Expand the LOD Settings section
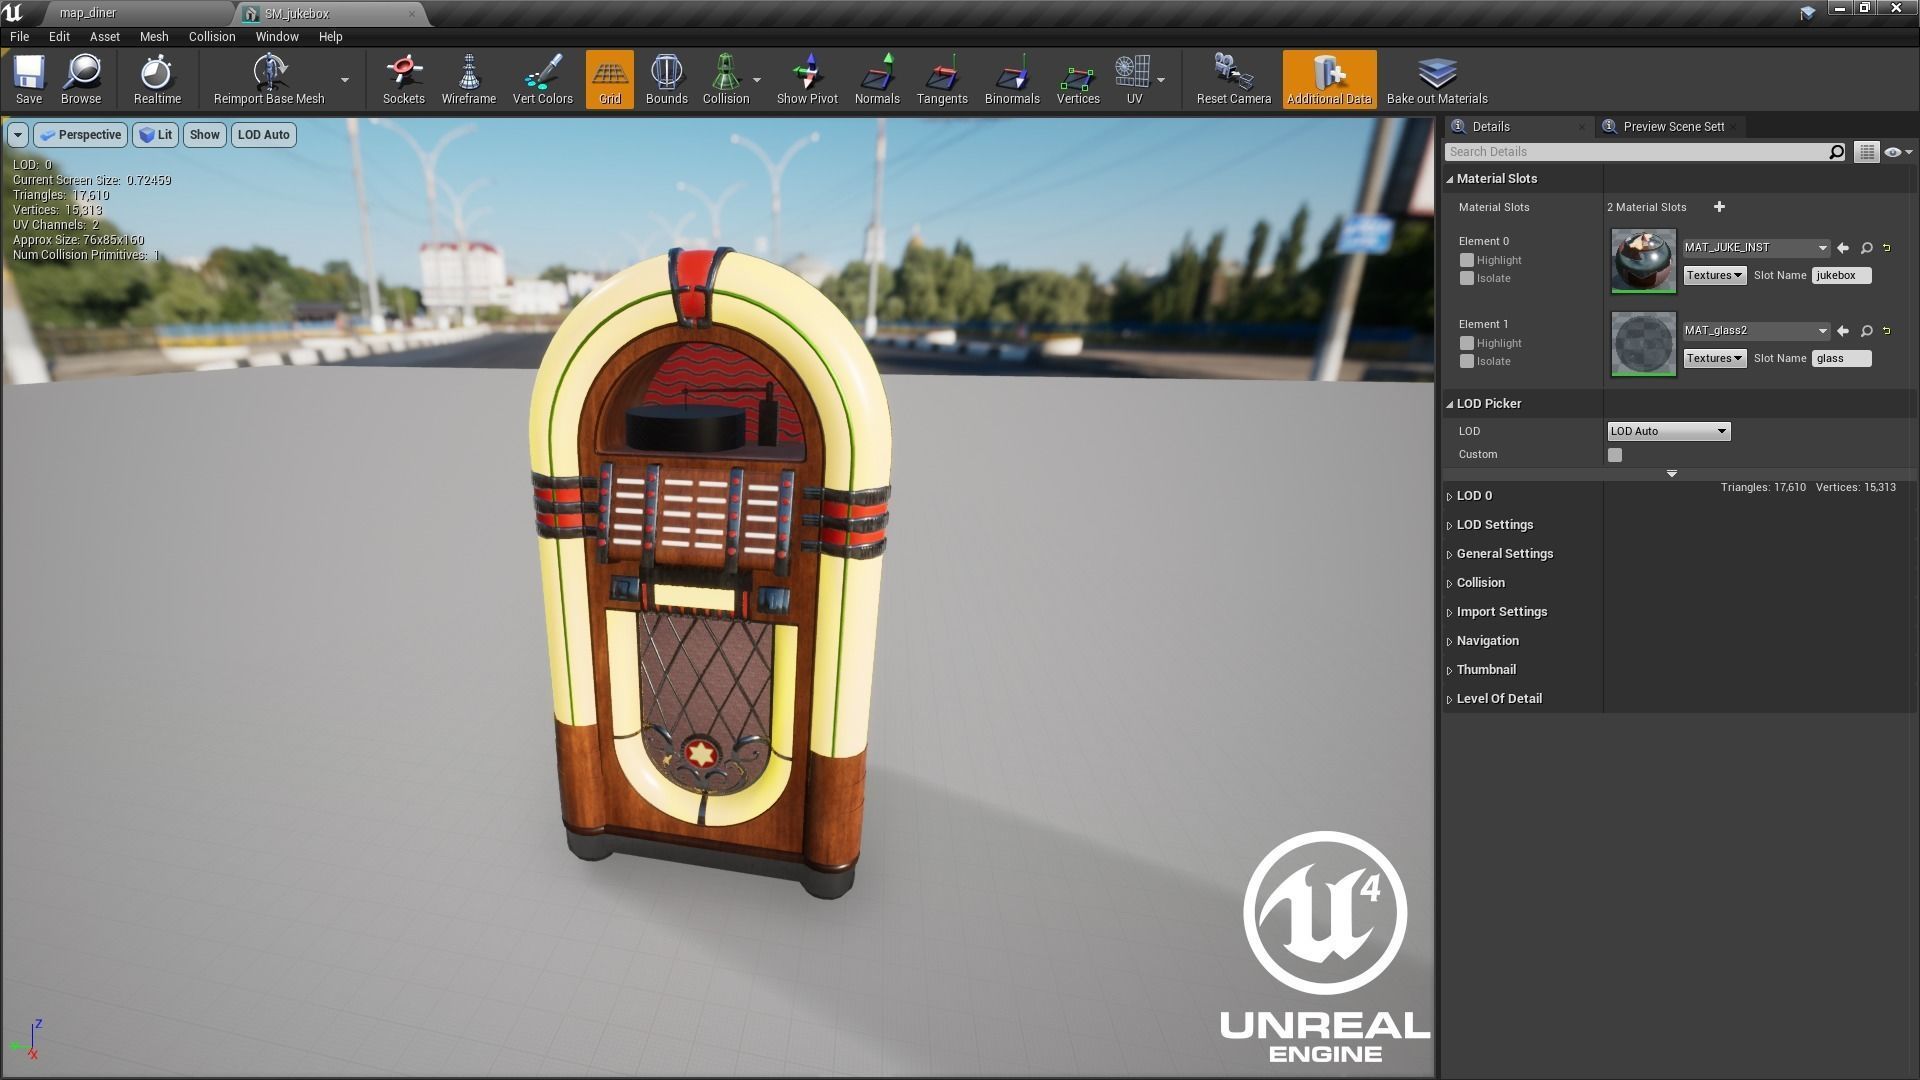This screenshot has height=1080, width=1920. 1494,525
